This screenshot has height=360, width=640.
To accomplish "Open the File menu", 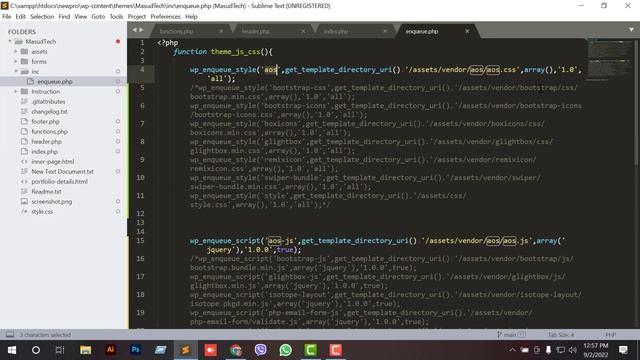I will click(x=7, y=17).
